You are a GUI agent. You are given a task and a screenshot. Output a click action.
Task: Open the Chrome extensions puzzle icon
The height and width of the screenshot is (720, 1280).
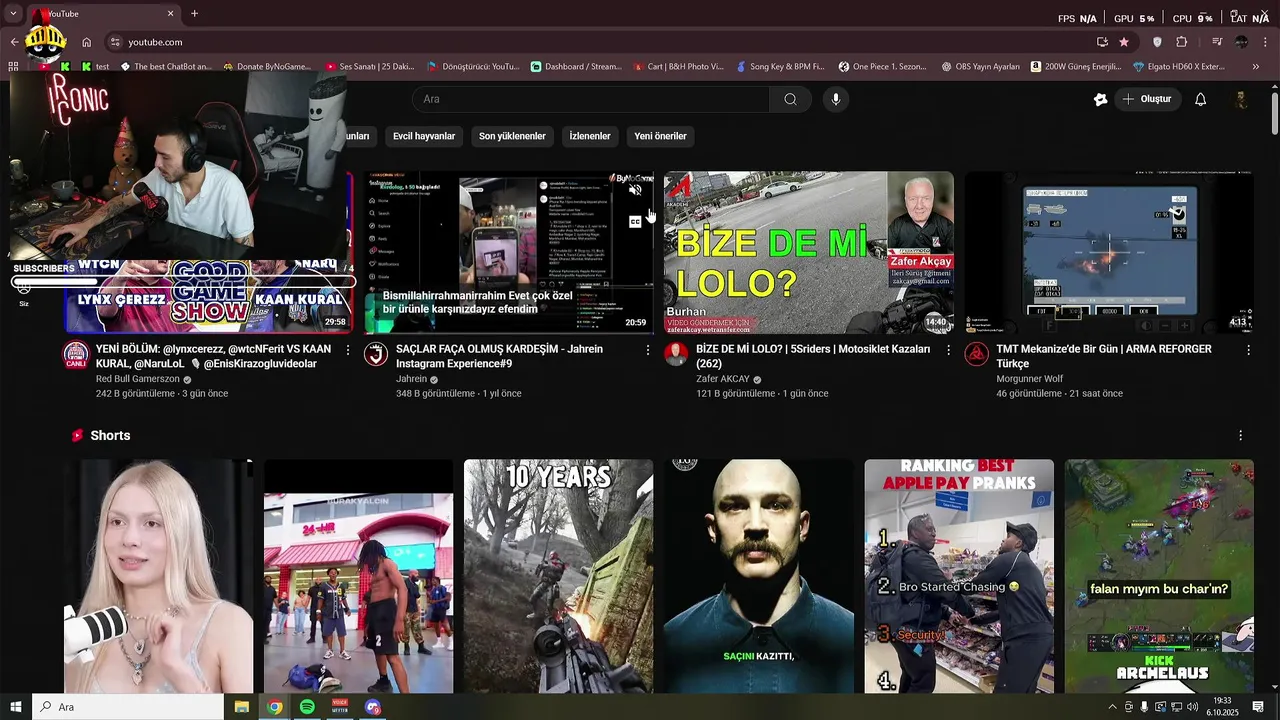tap(1182, 42)
